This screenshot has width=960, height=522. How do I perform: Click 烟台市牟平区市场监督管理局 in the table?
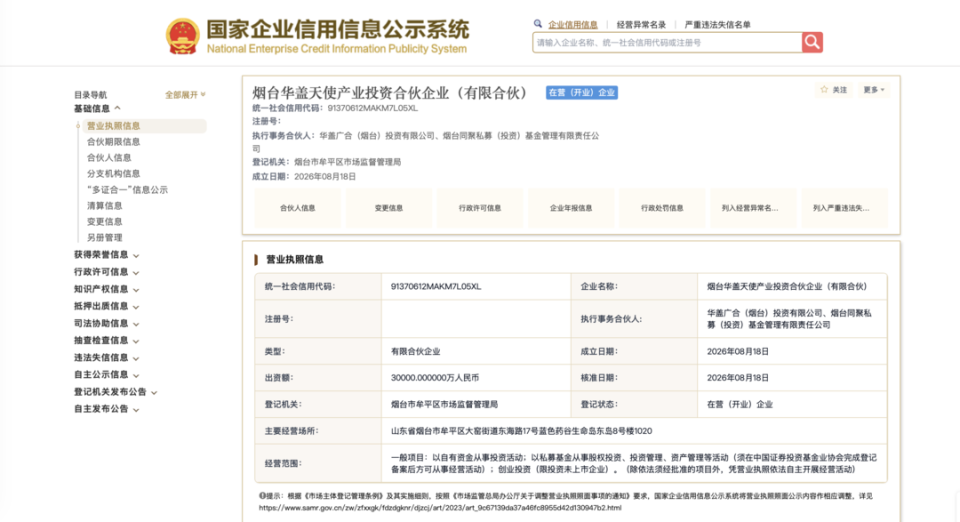pyautogui.click(x=444, y=404)
